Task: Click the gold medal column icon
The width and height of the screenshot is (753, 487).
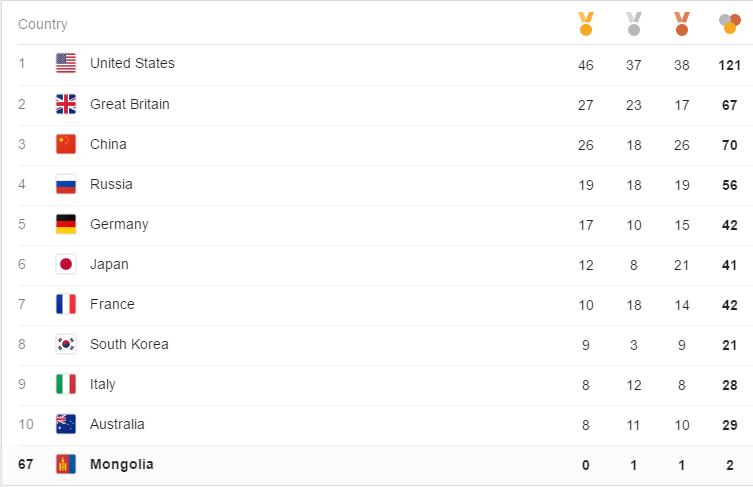Action: (x=585, y=24)
